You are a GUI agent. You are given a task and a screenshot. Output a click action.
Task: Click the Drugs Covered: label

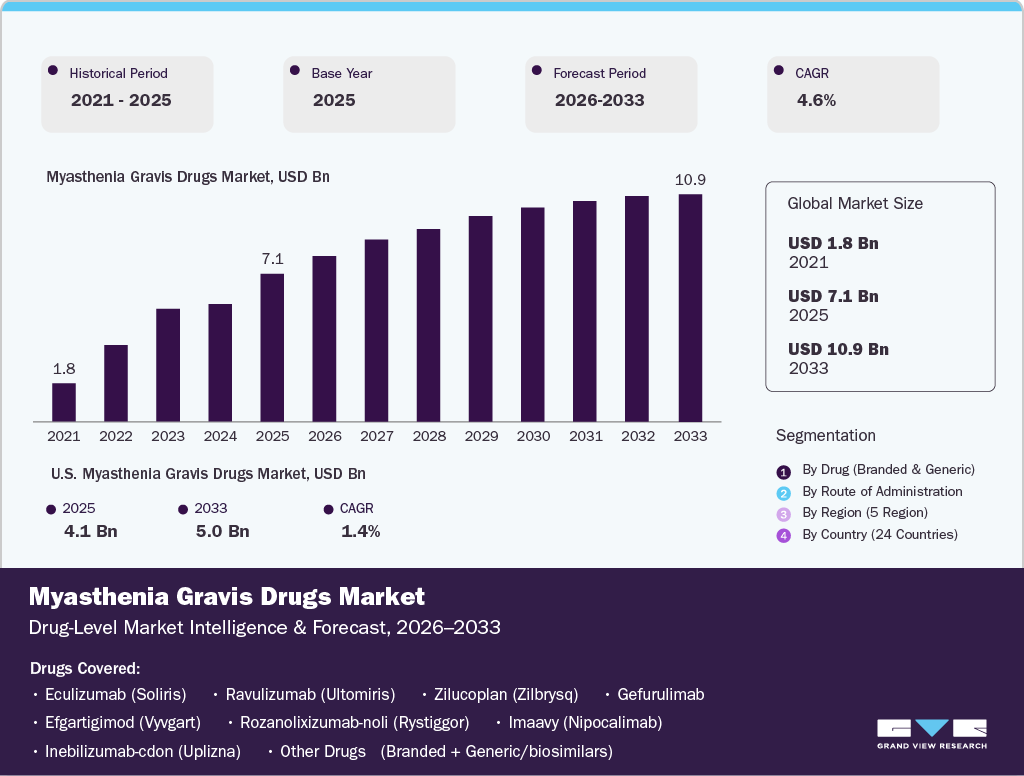(85, 668)
